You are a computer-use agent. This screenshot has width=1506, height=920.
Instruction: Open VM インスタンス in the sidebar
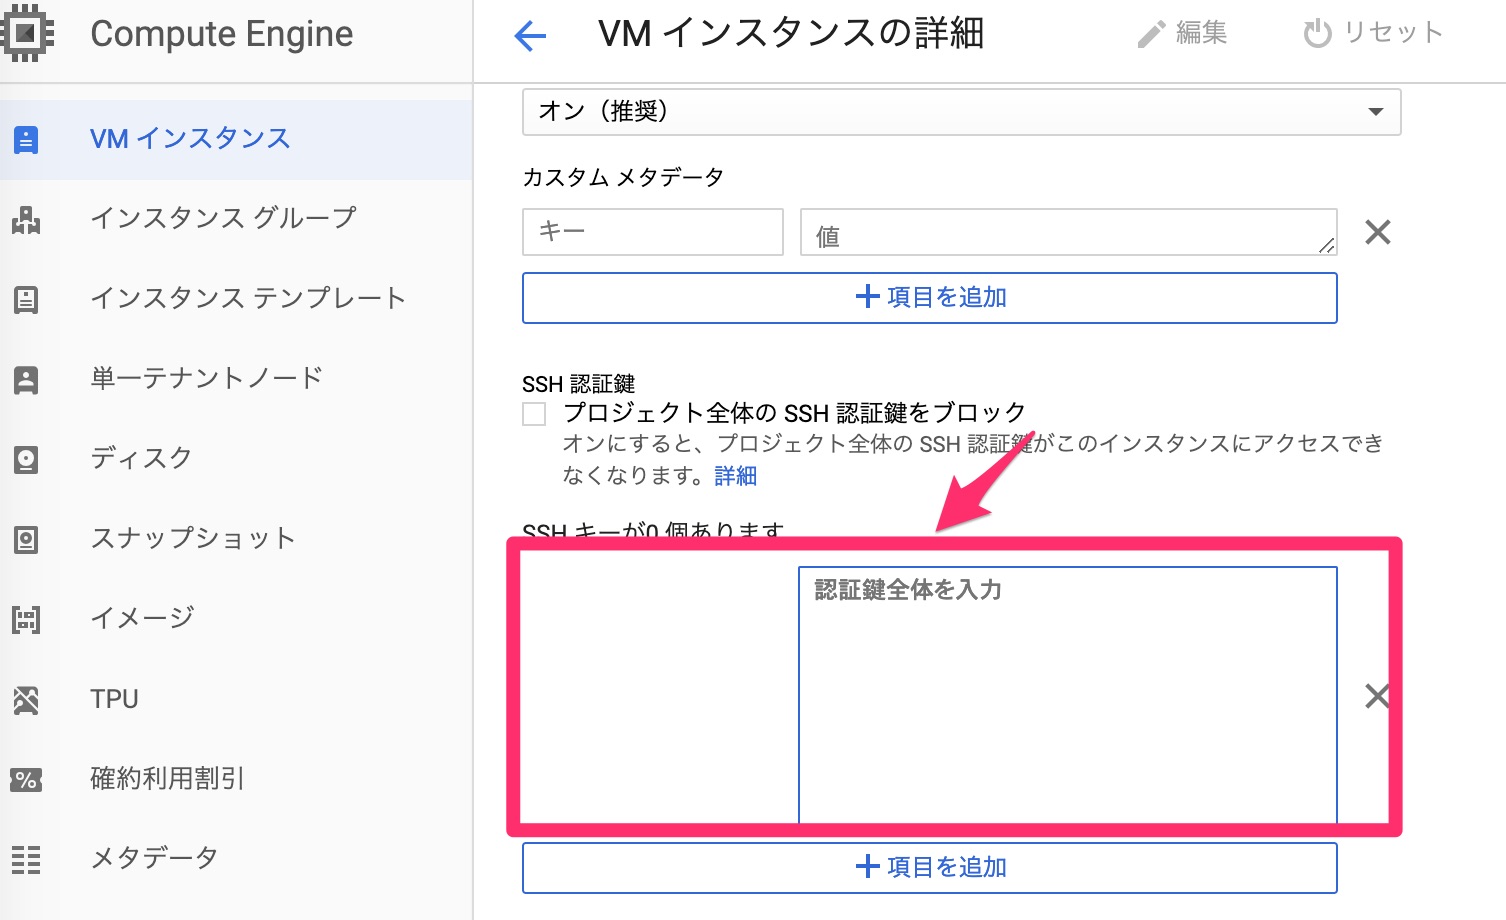236,139
